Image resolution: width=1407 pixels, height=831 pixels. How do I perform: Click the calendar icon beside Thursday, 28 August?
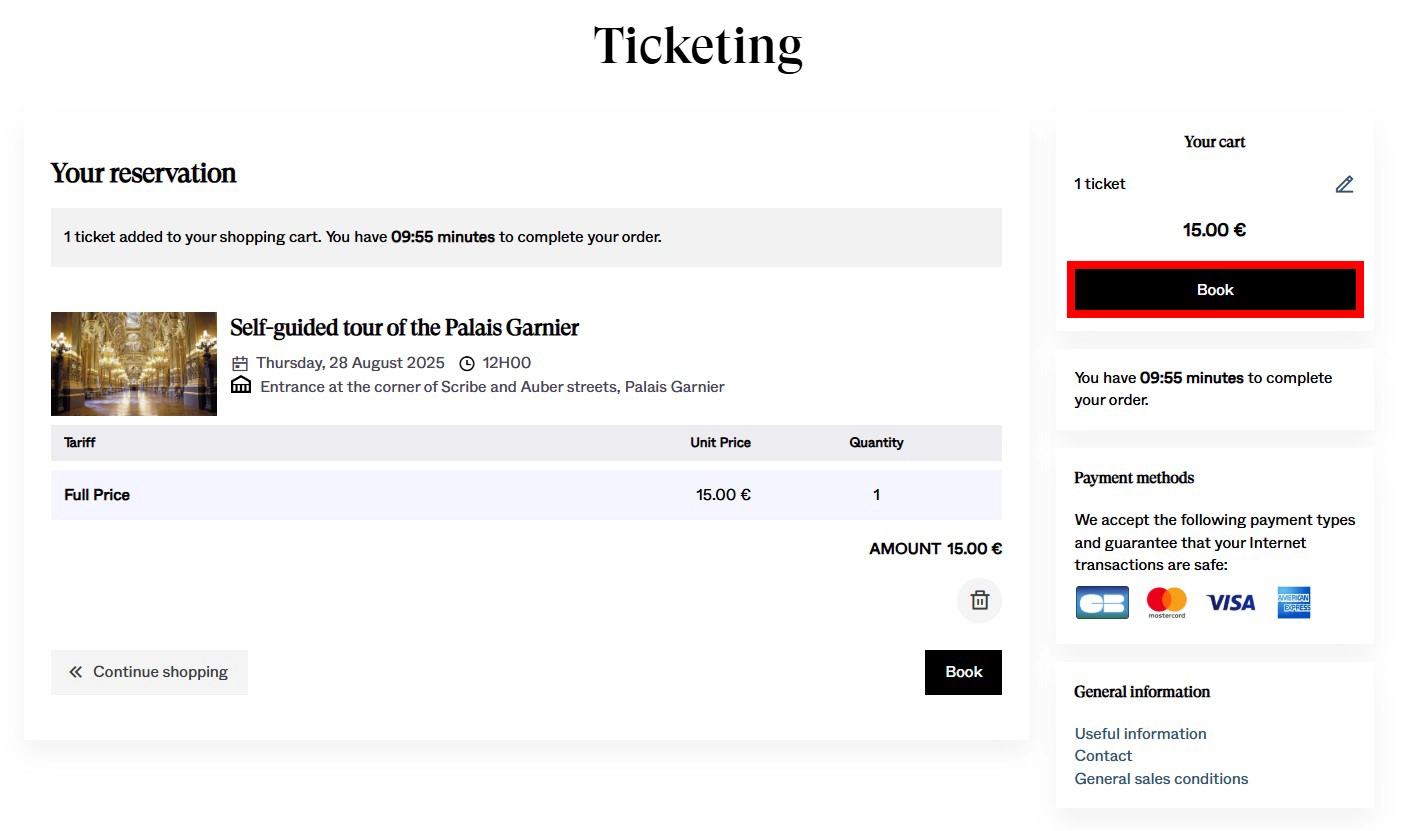tap(240, 363)
